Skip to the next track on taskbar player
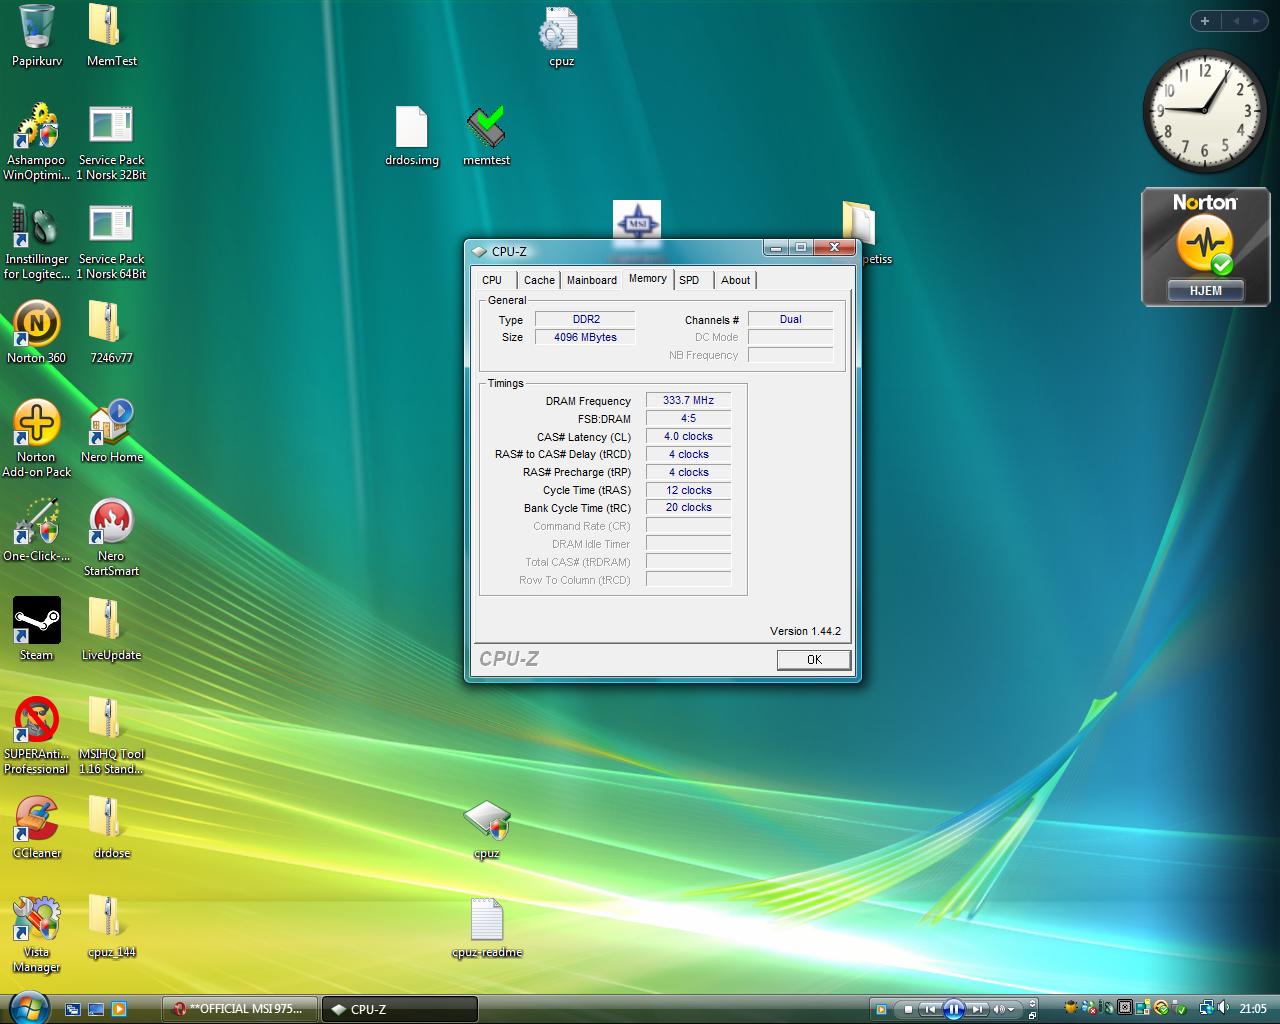This screenshot has height=1024, width=1280. 978,1009
